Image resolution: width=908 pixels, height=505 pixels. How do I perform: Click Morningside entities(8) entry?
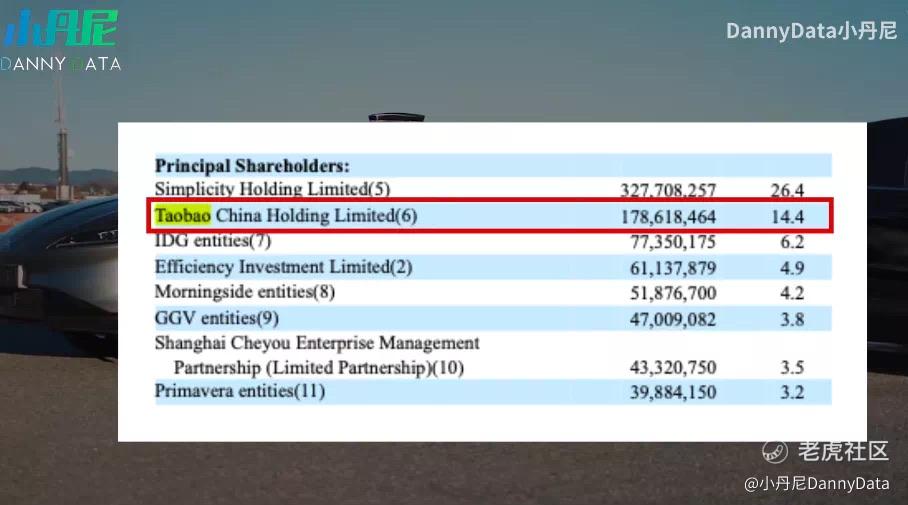244,292
